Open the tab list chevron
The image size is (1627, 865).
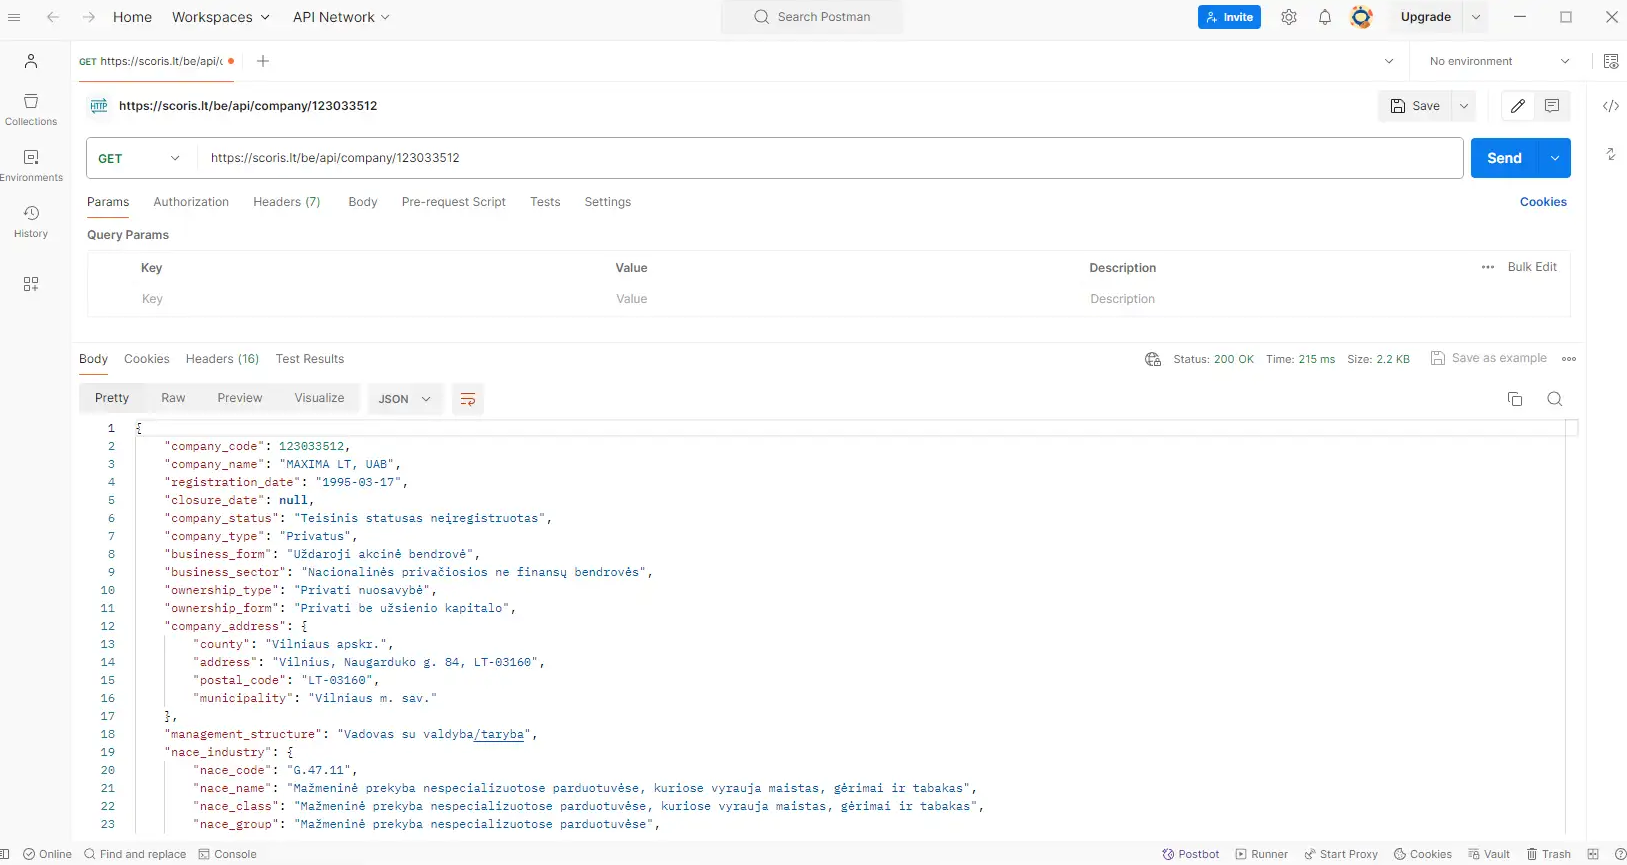[x=1389, y=61]
